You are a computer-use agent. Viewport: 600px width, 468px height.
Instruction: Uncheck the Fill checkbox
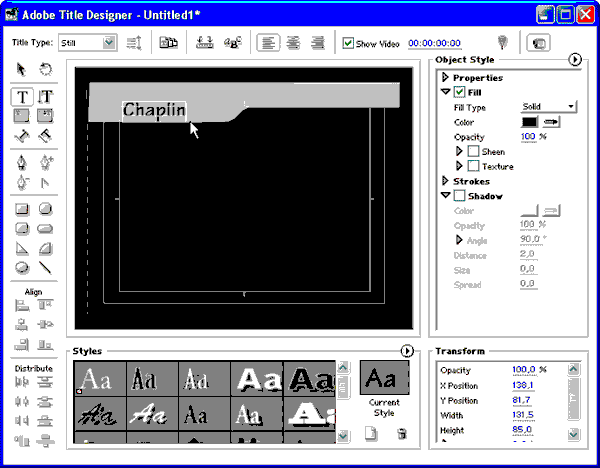[x=460, y=92]
